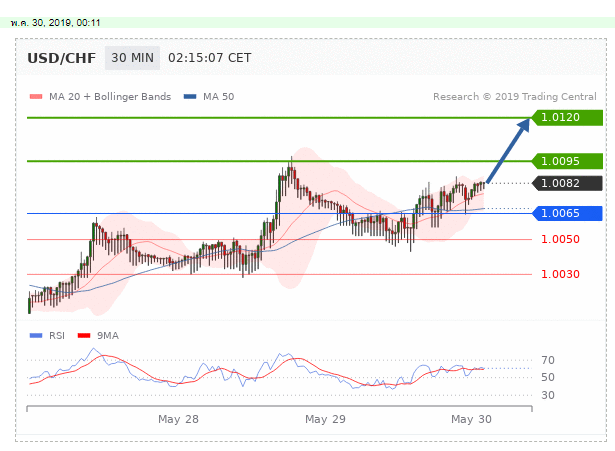Click the red 9MA legend swatch

[x=84, y=336]
